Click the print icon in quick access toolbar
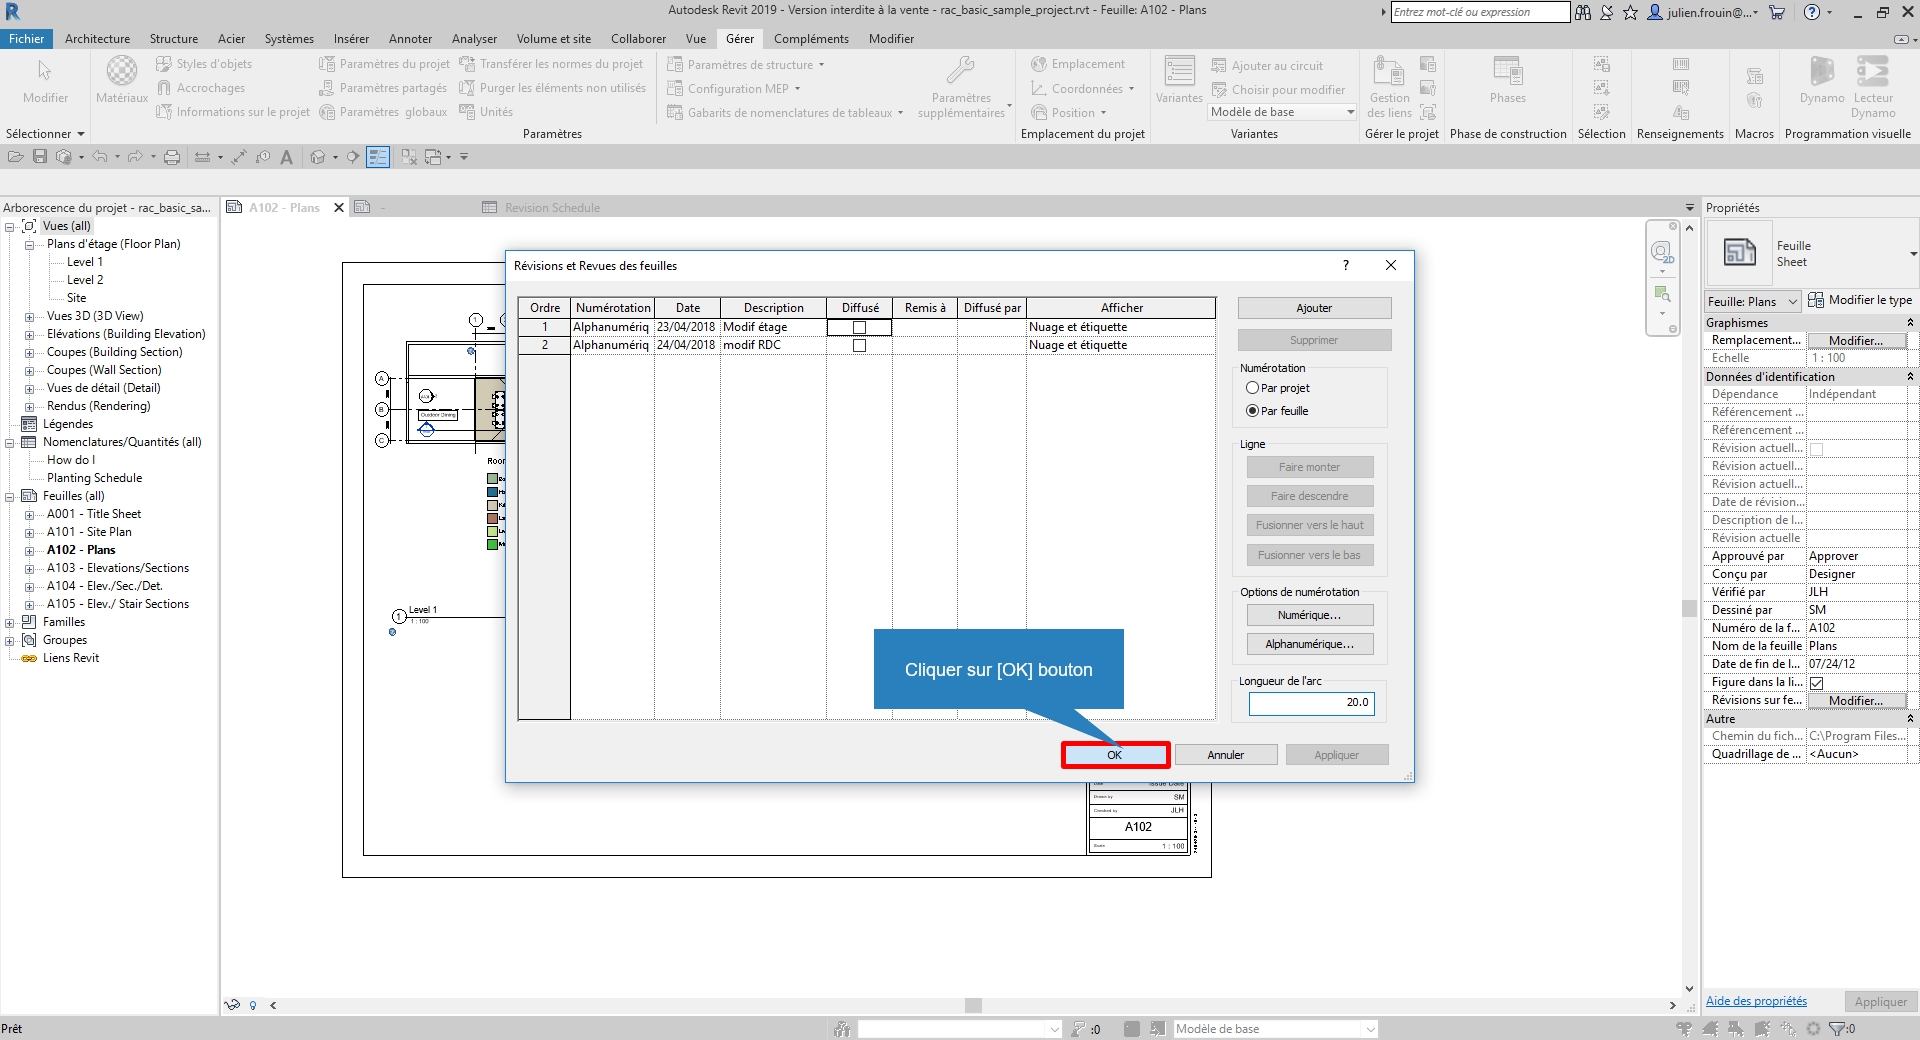Image resolution: width=1920 pixels, height=1040 pixels. pyautogui.click(x=172, y=157)
